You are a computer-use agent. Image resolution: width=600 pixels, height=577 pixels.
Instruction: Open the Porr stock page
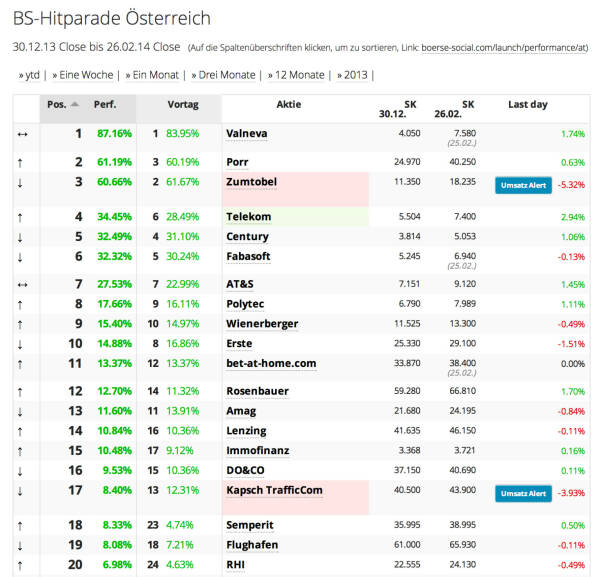click(x=237, y=162)
